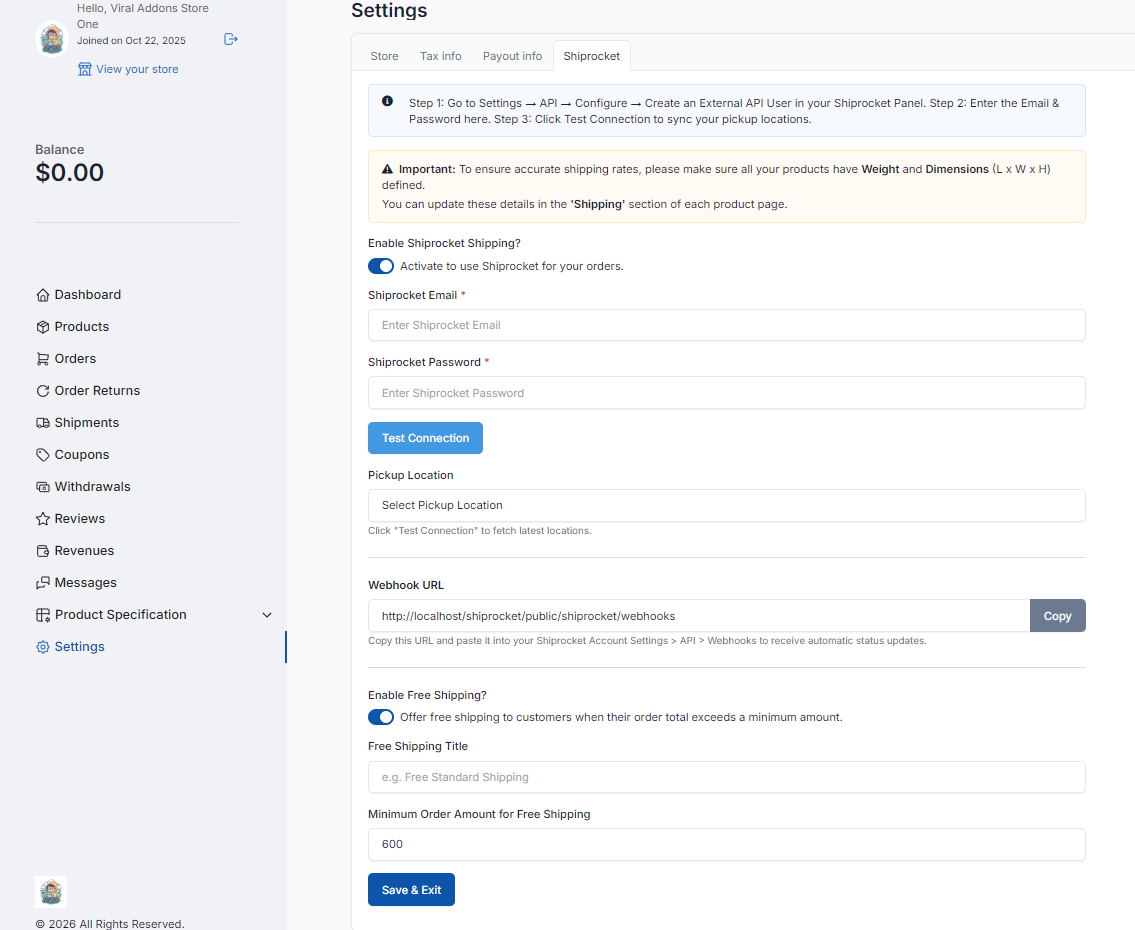Click the Minimum Order Amount field showing 600
This screenshot has height=930, width=1135.
[x=726, y=845]
